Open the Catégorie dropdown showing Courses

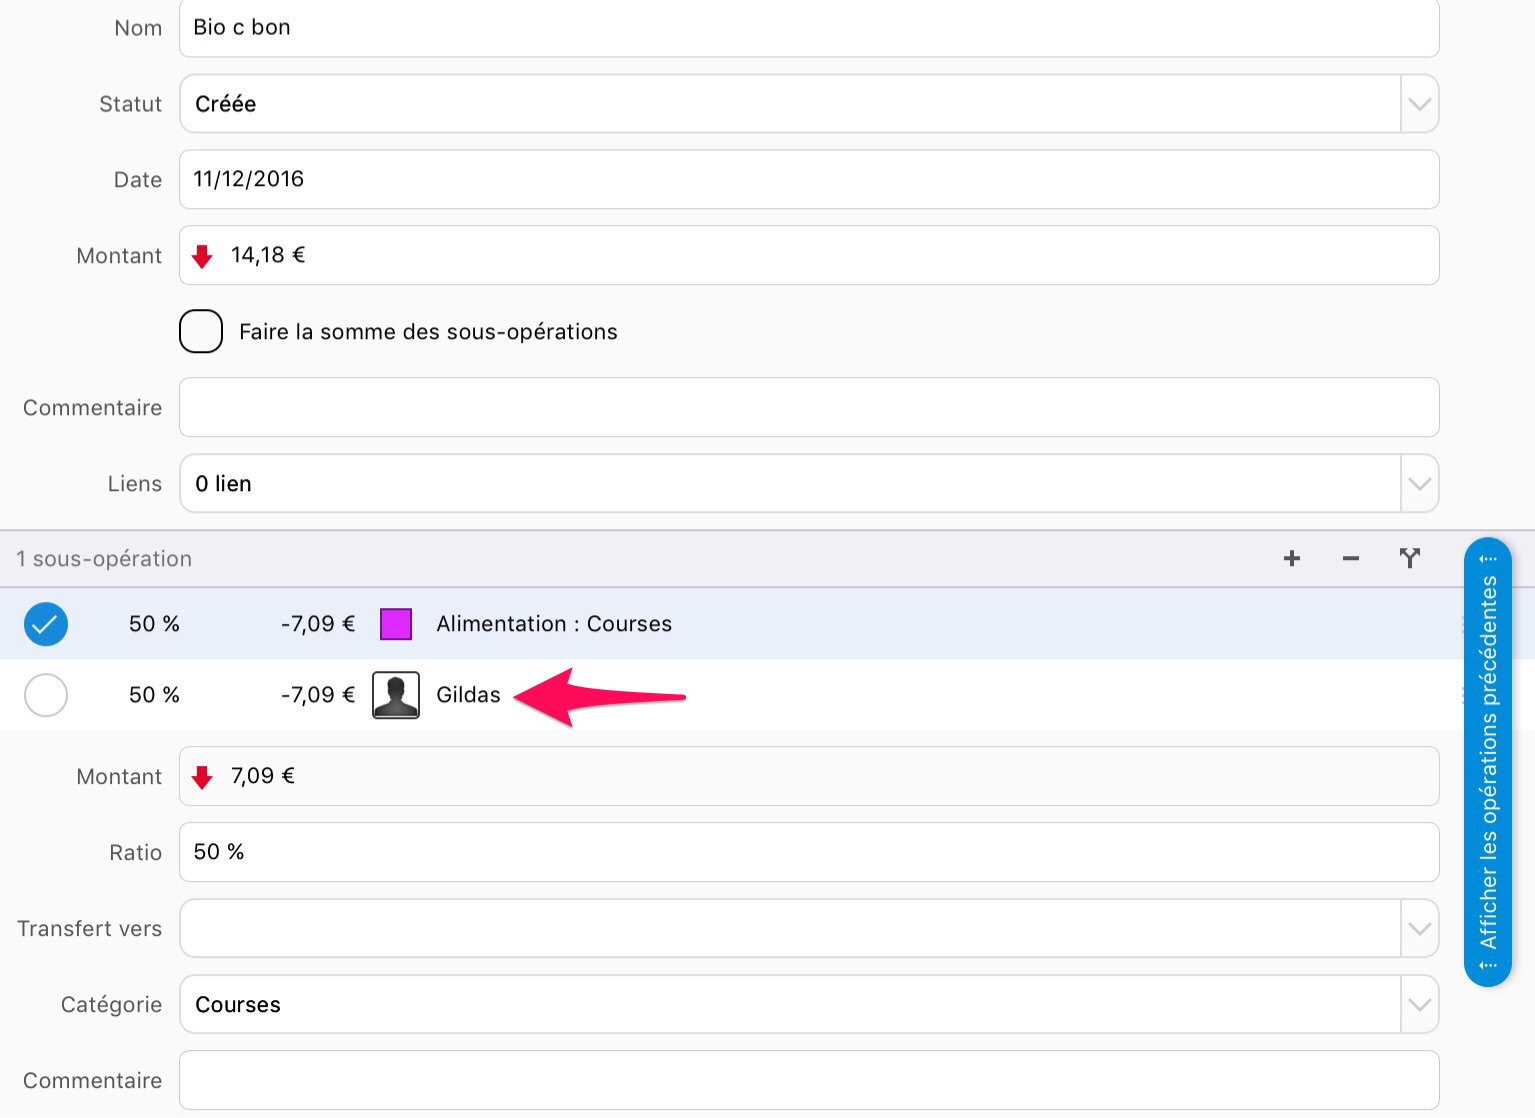[x=1419, y=1004]
